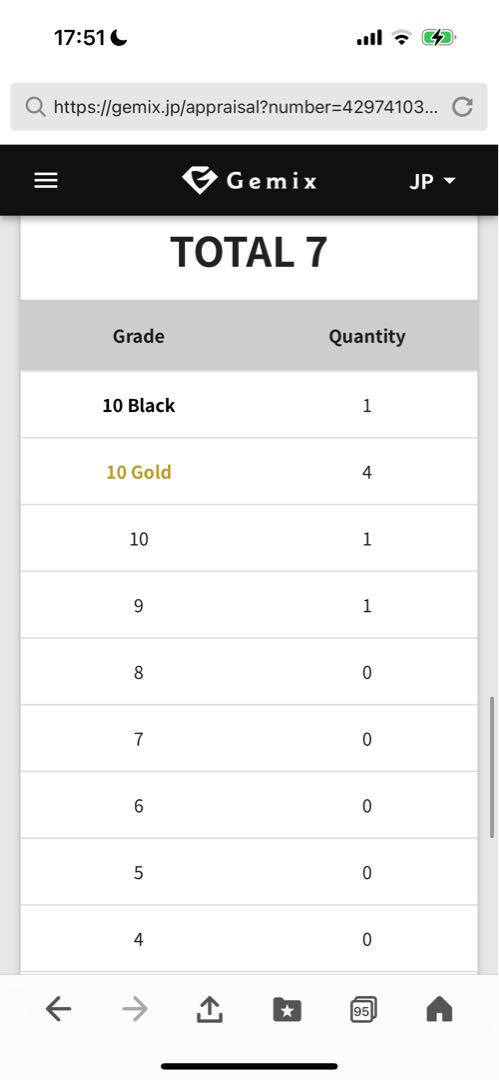Screen dimensions: 499x1080
Task: Go back with the left arrow
Action: tap(58, 1010)
